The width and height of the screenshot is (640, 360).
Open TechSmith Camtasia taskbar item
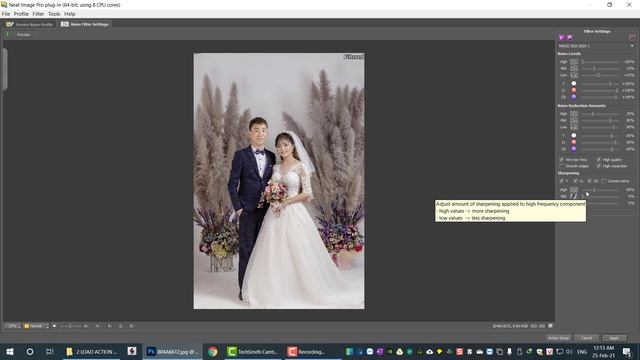point(252,351)
